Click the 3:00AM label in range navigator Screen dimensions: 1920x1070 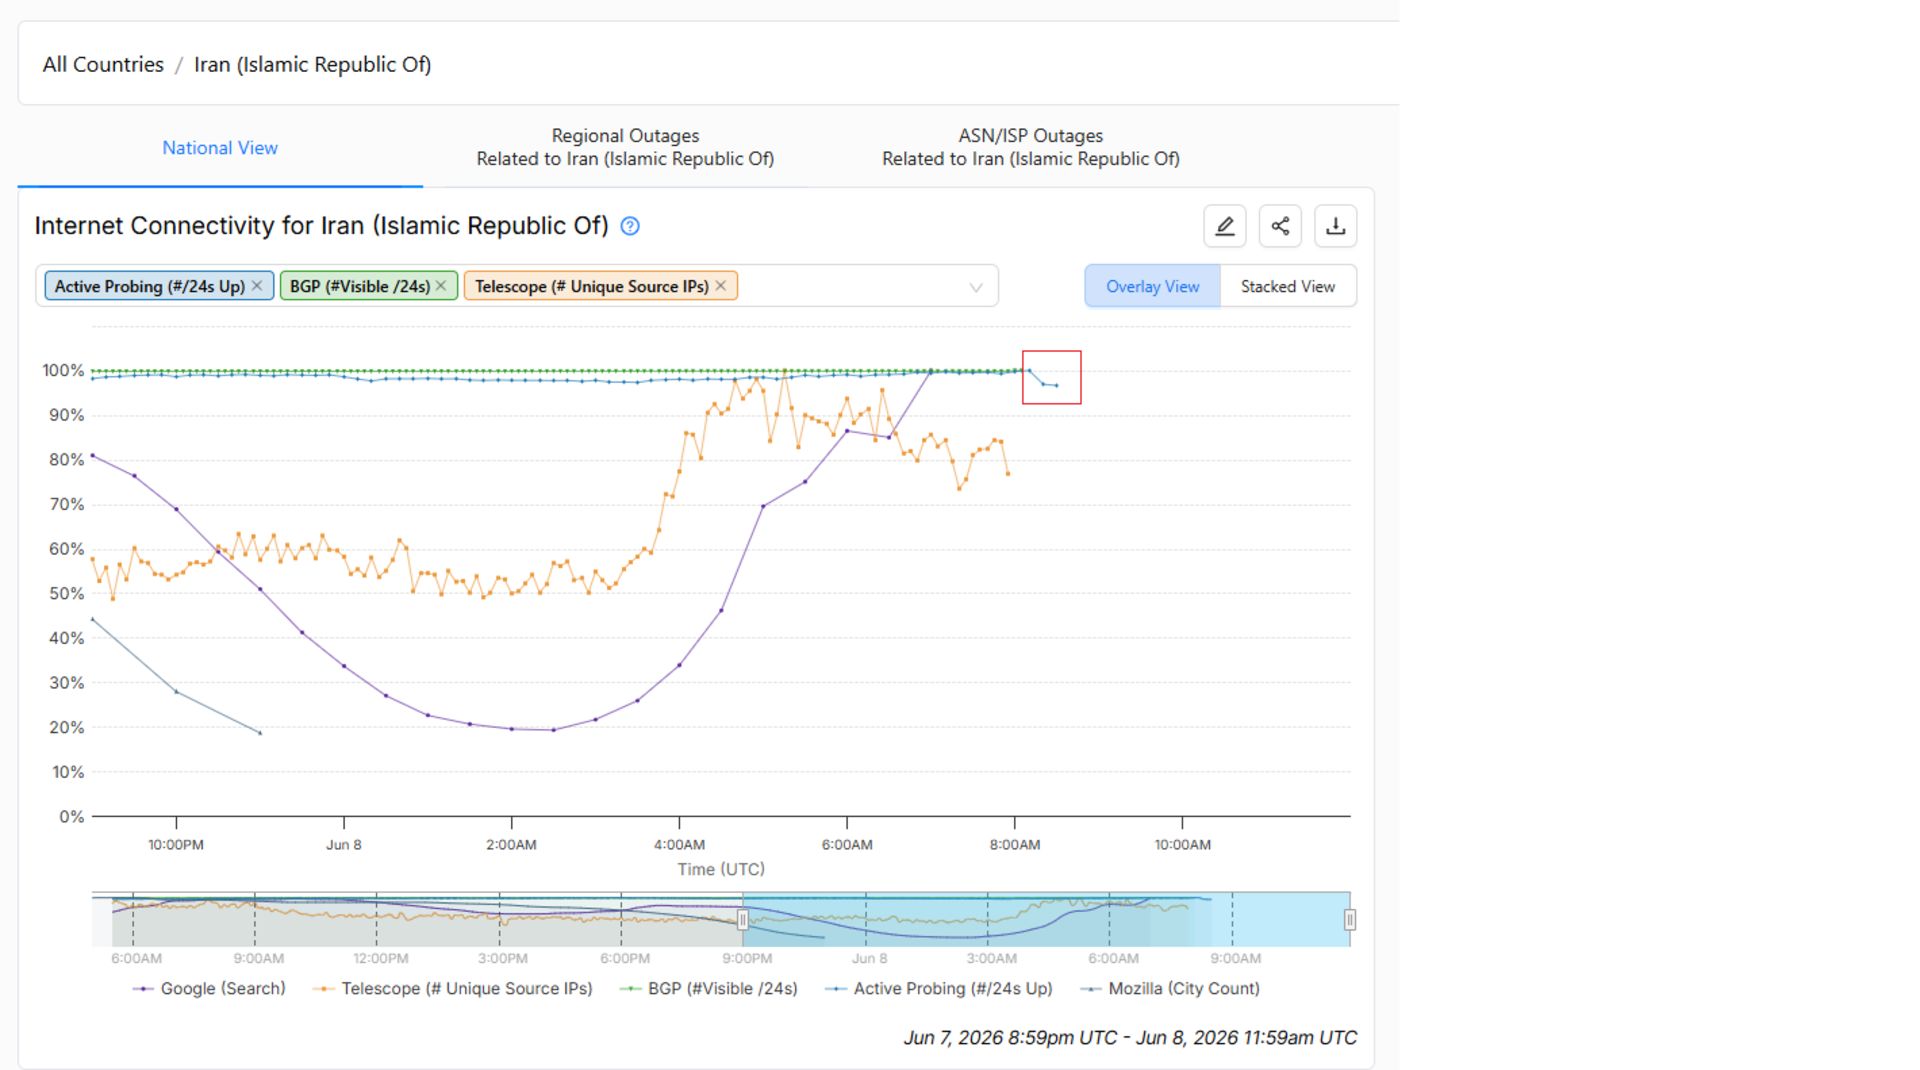991,958
